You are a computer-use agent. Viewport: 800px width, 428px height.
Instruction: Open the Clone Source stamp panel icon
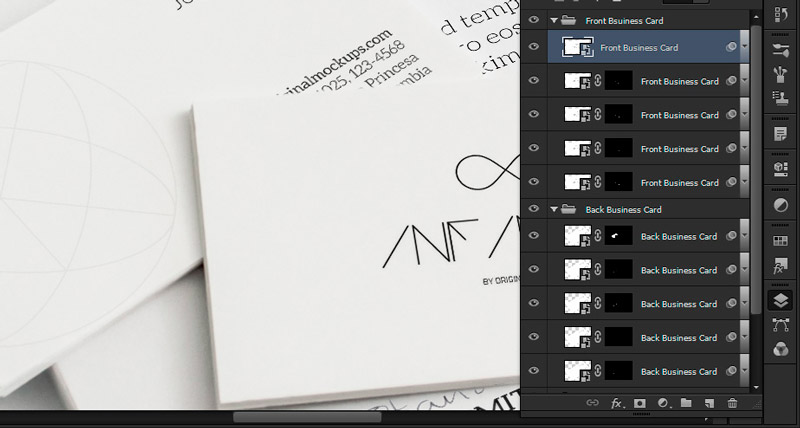click(x=781, y=98)
